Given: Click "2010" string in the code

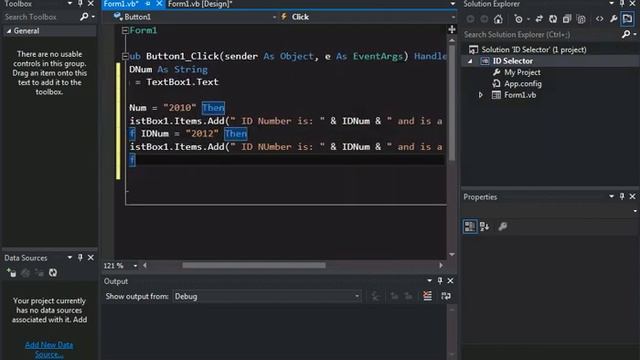Looking at the screenshot, I should coord(180,108).
